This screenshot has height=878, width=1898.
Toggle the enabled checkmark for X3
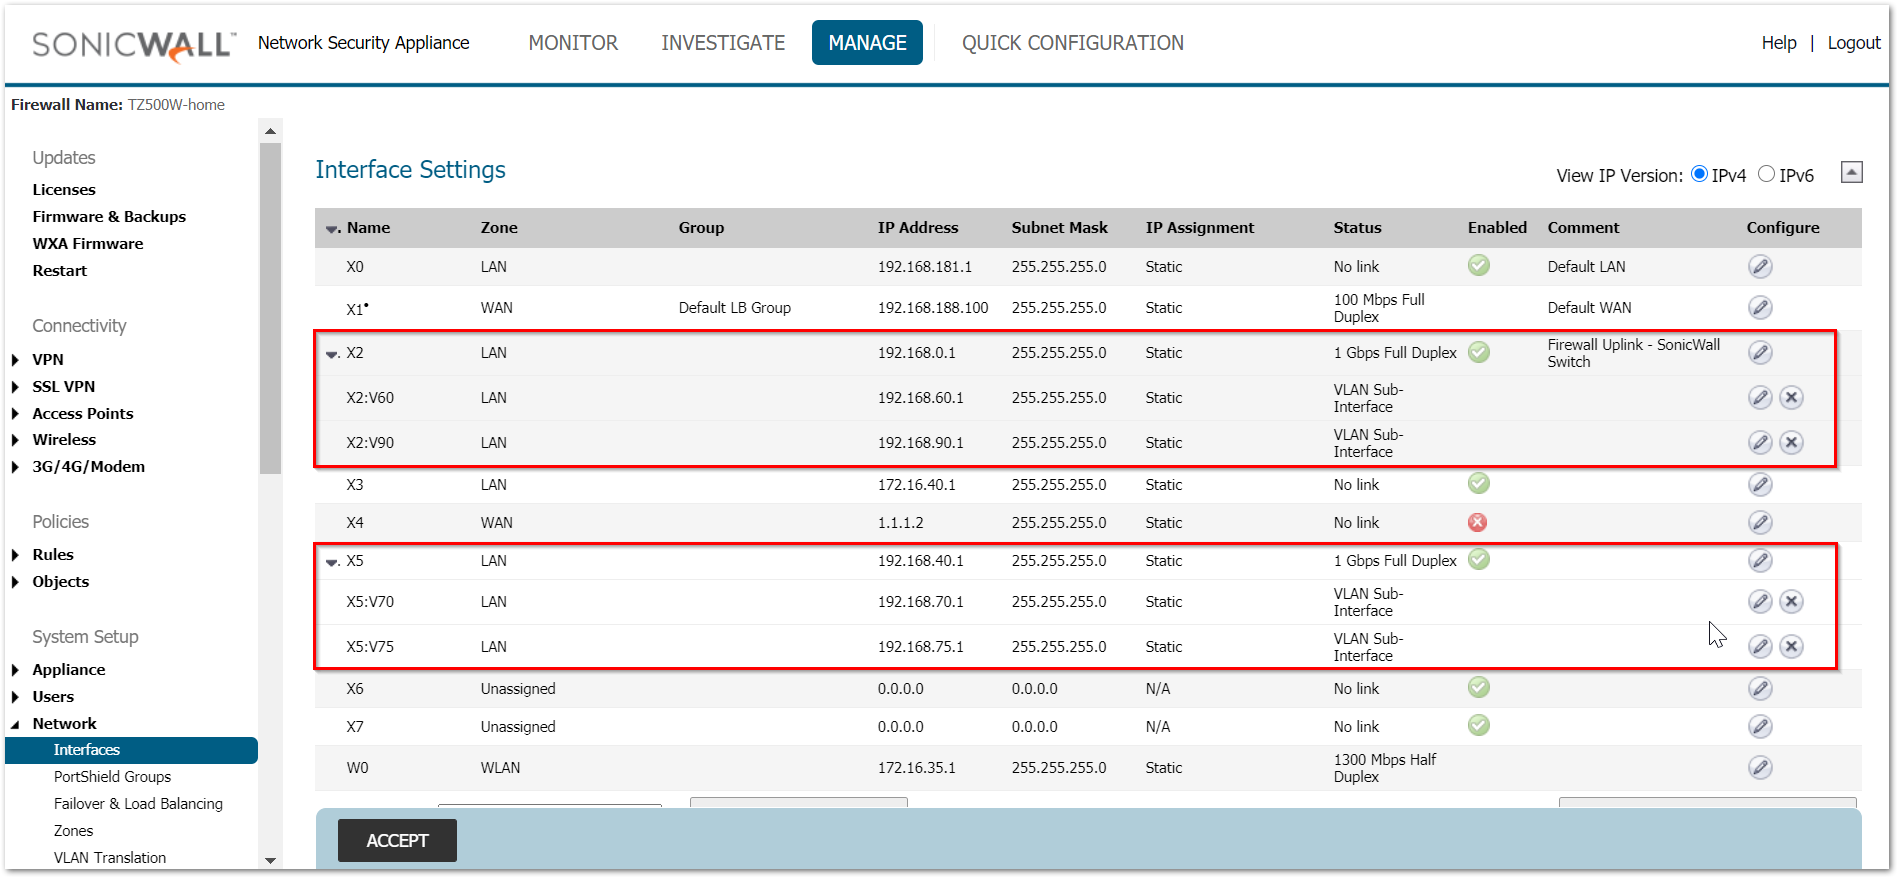point(1478,484)
